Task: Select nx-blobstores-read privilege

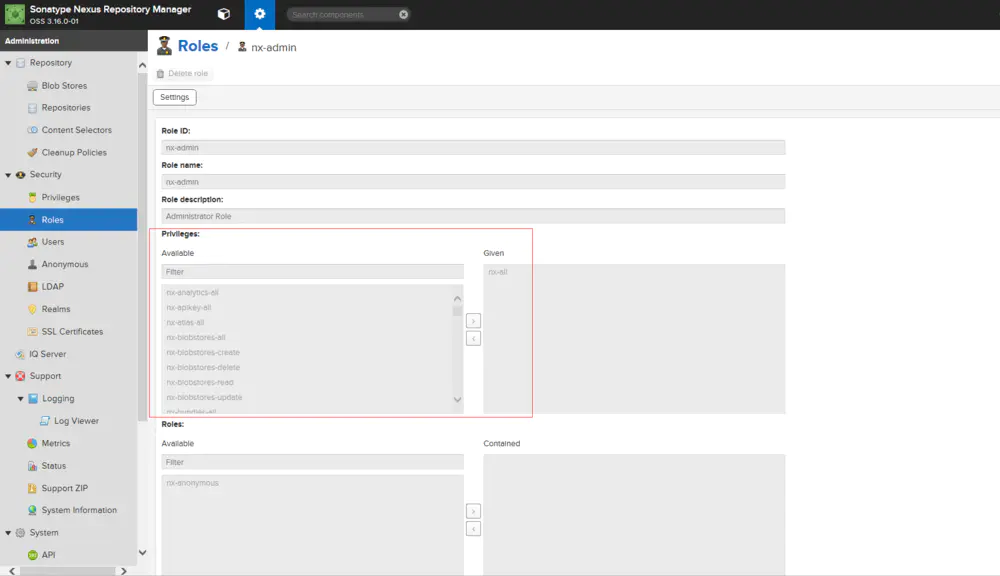Action: [200, 383]
